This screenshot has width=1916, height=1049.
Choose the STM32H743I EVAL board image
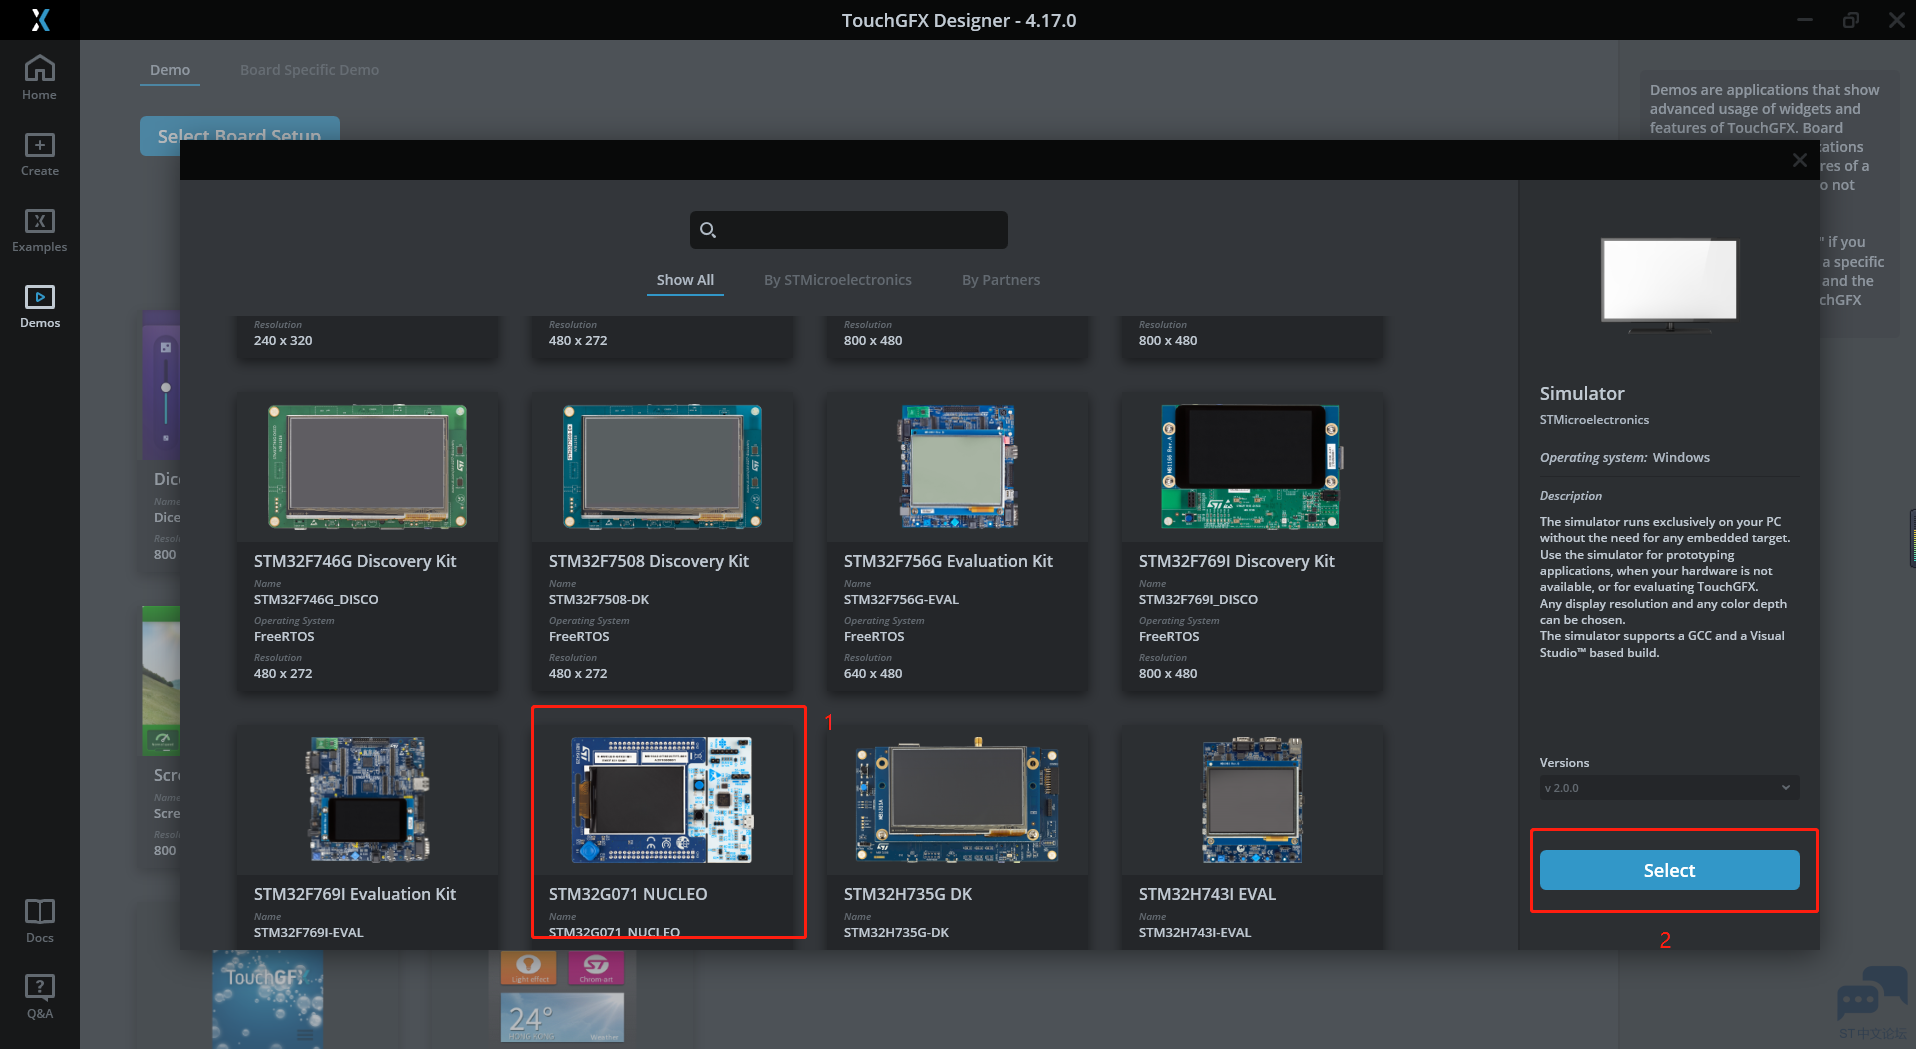(x=1252, y=800)
